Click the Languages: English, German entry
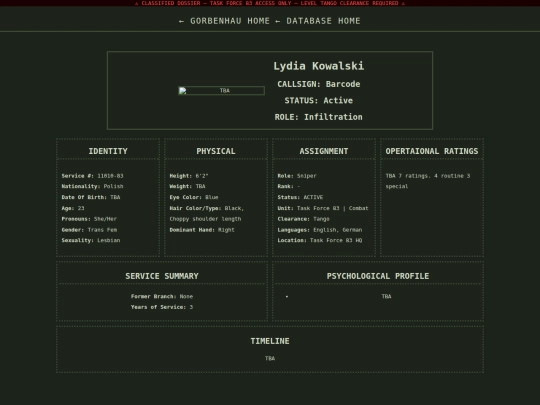 [320, 230]
